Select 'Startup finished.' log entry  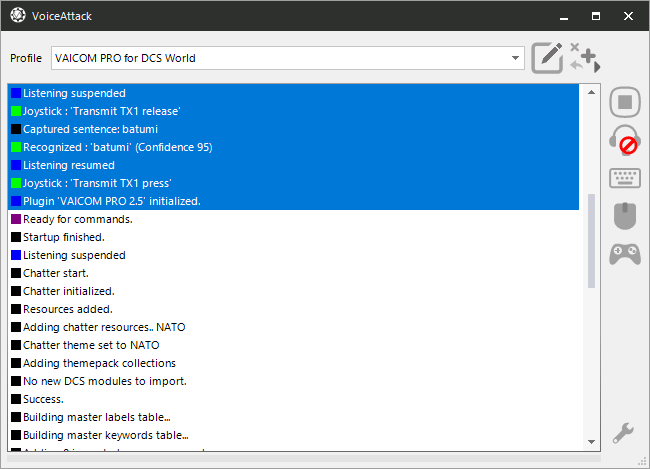pos(293,237)
